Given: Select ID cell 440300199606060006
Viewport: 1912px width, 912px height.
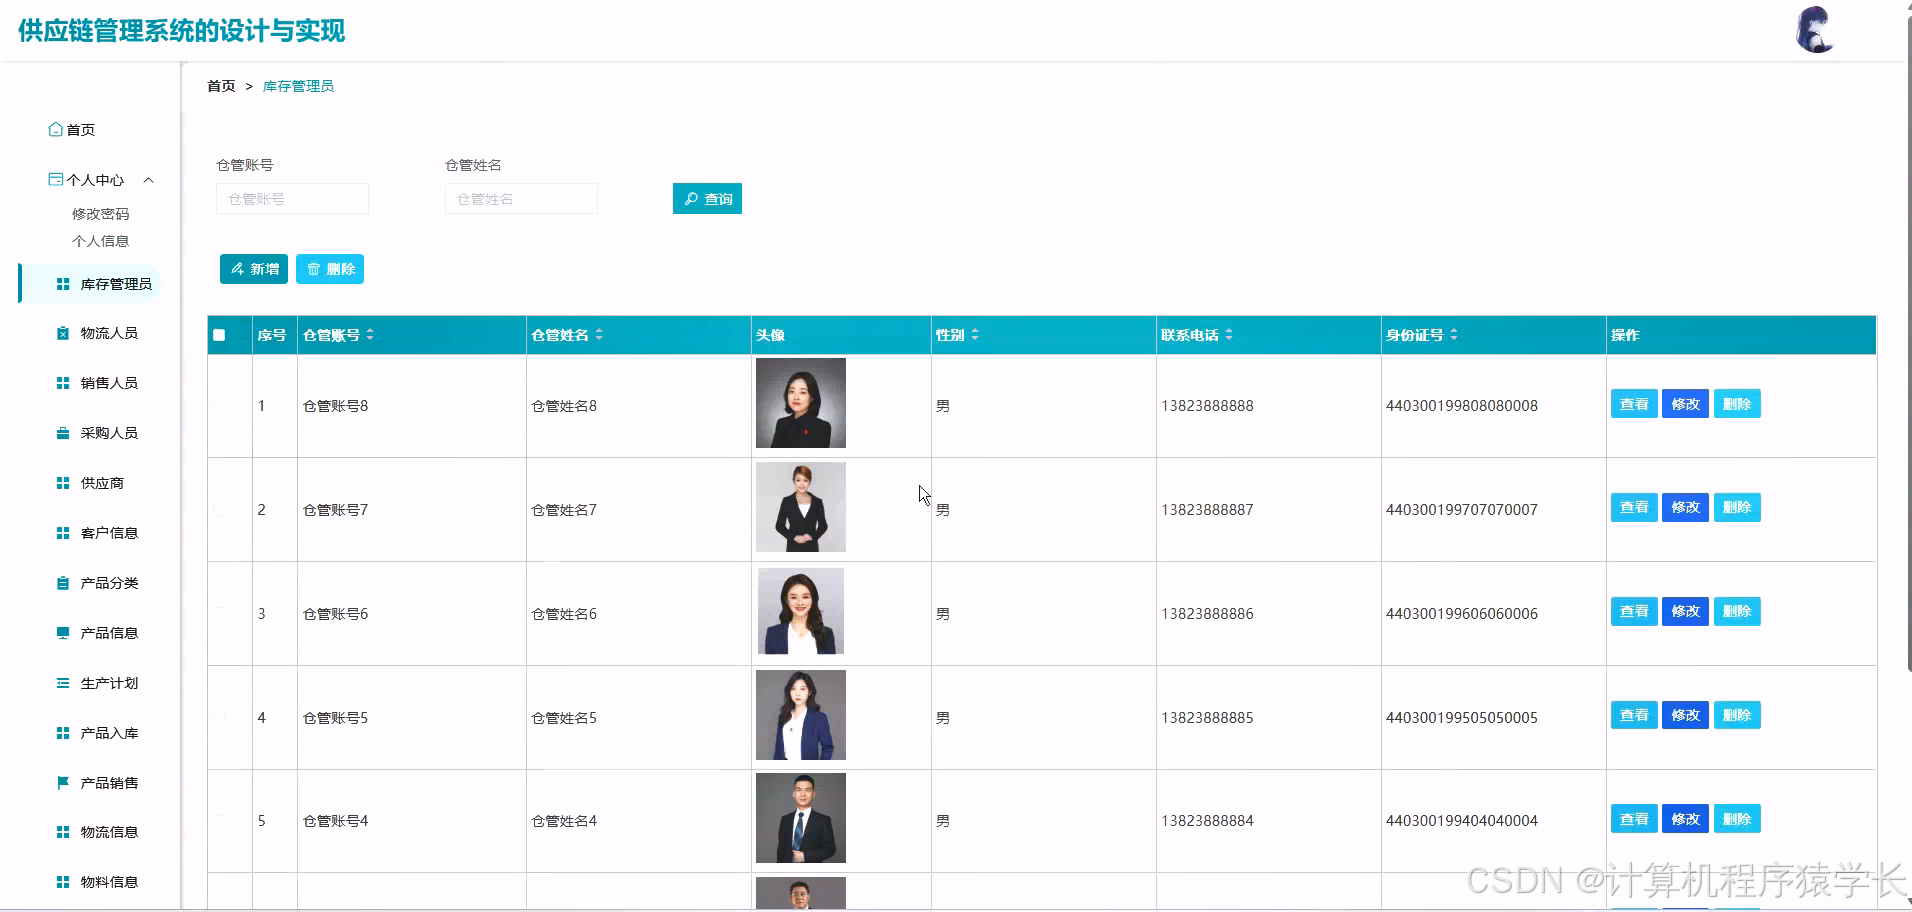Looking at the screenshot, I should [1461, 614].
